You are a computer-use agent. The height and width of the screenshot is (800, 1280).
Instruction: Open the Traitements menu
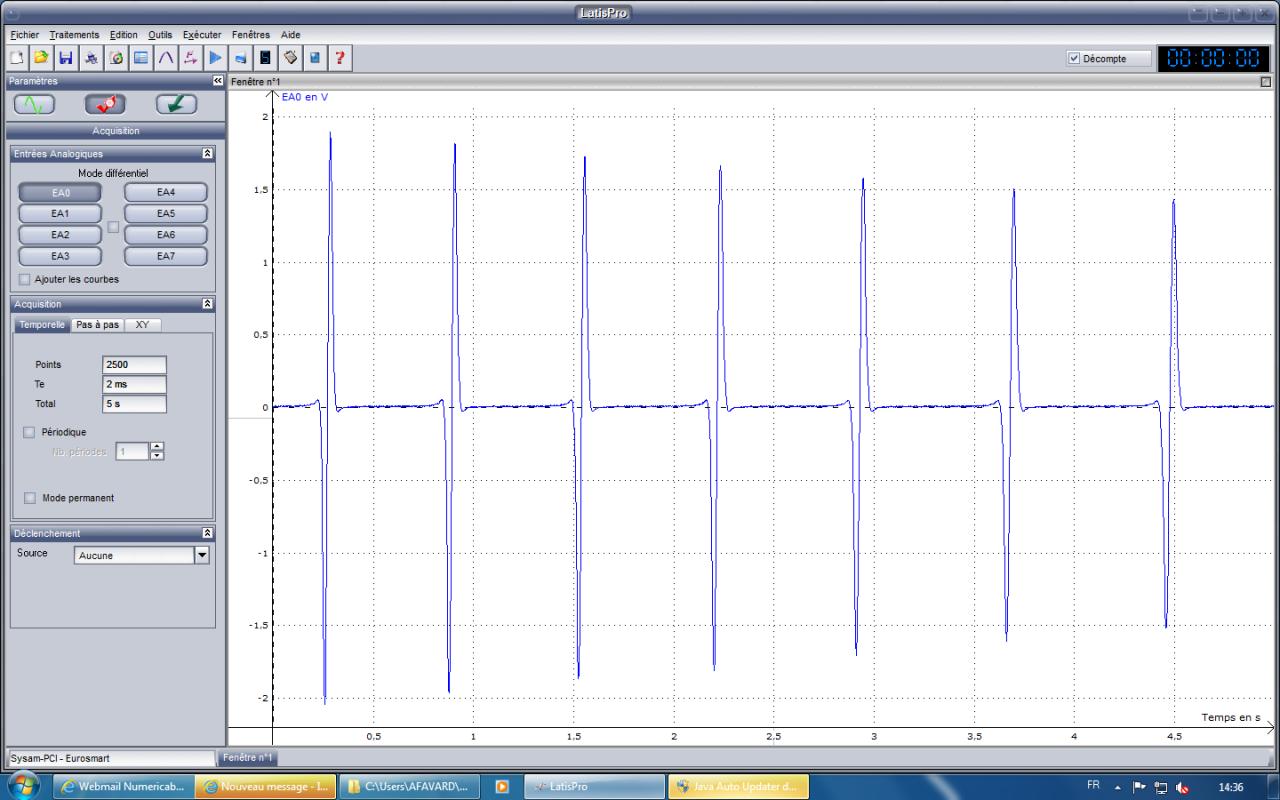74,35
